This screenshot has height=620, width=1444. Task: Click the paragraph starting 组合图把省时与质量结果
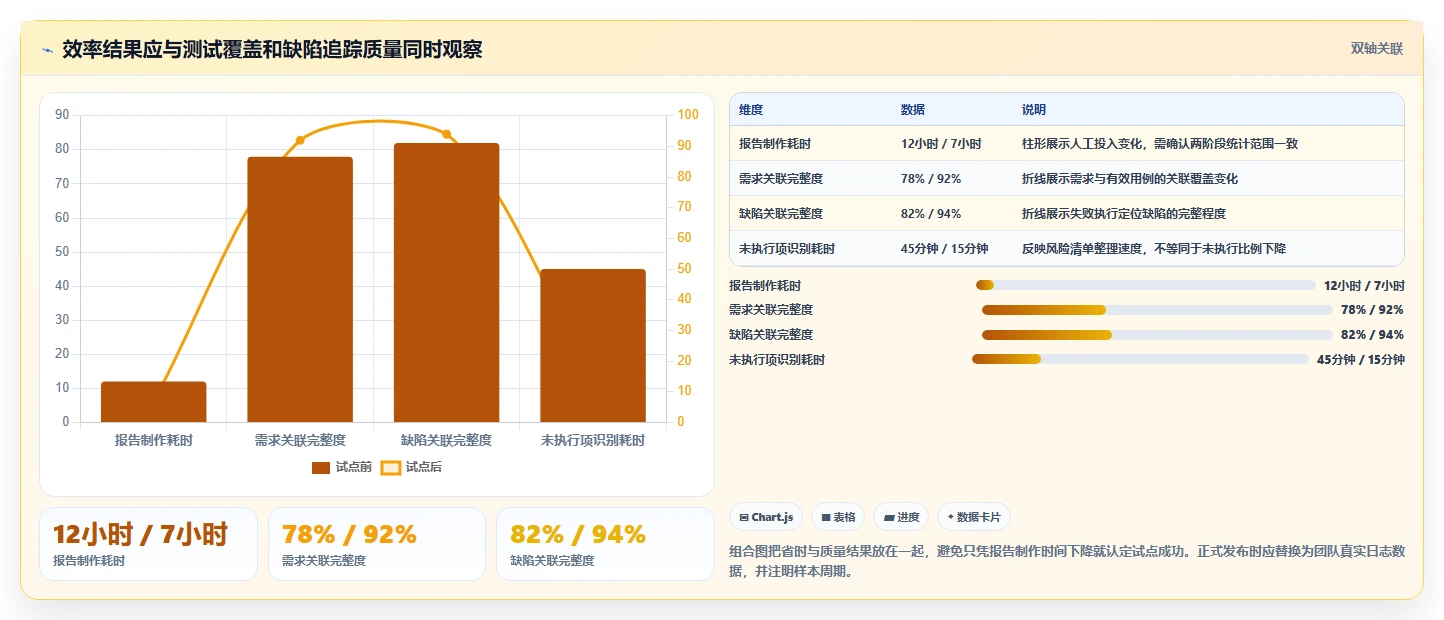pos(1067,562)
